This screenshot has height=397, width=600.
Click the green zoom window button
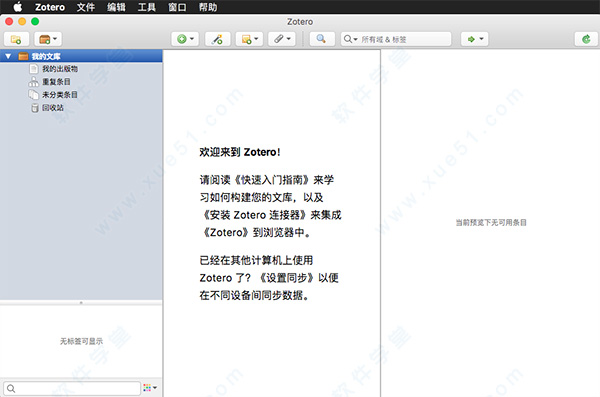point(35,21)
